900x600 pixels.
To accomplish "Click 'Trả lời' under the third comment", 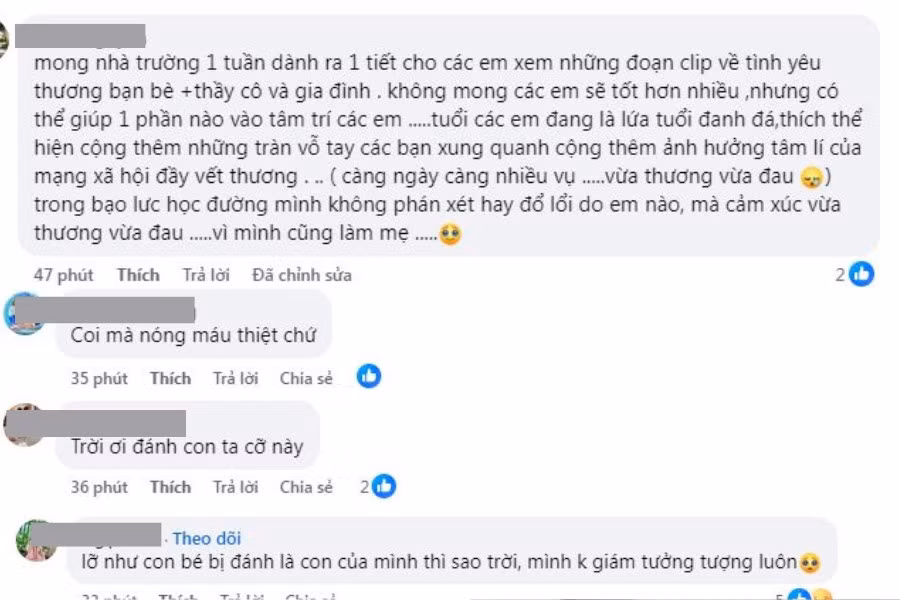I will pos(236,487).
